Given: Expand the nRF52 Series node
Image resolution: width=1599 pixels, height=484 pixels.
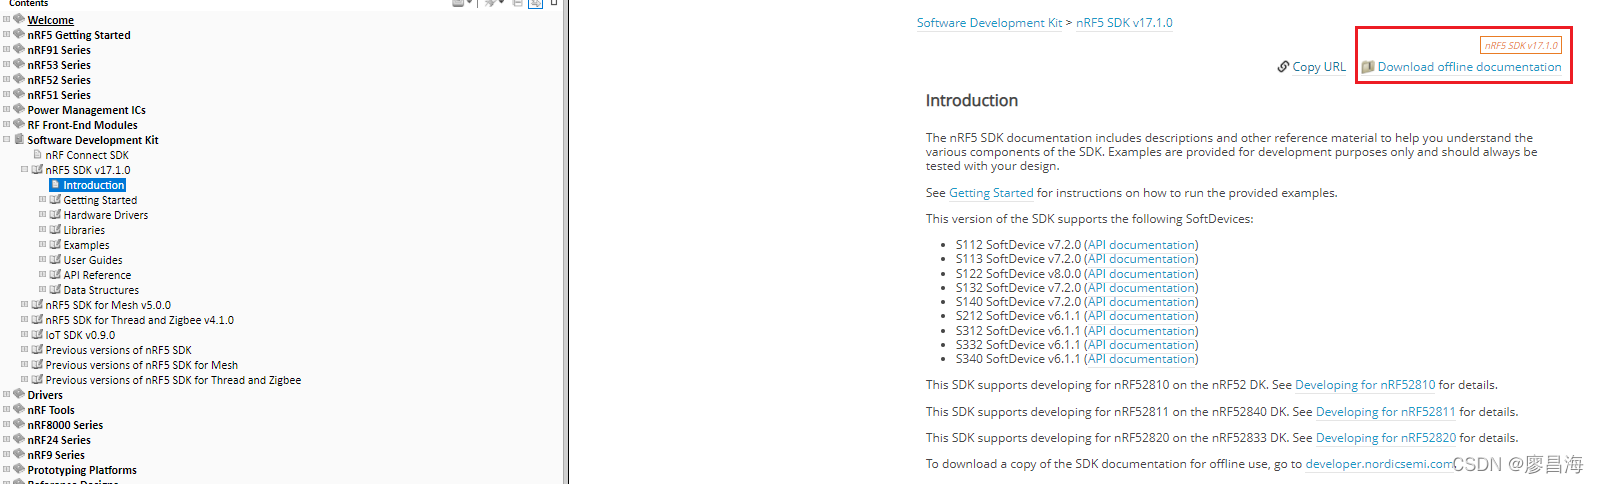Looking at the screenshot, I should (x=7, y=79).
